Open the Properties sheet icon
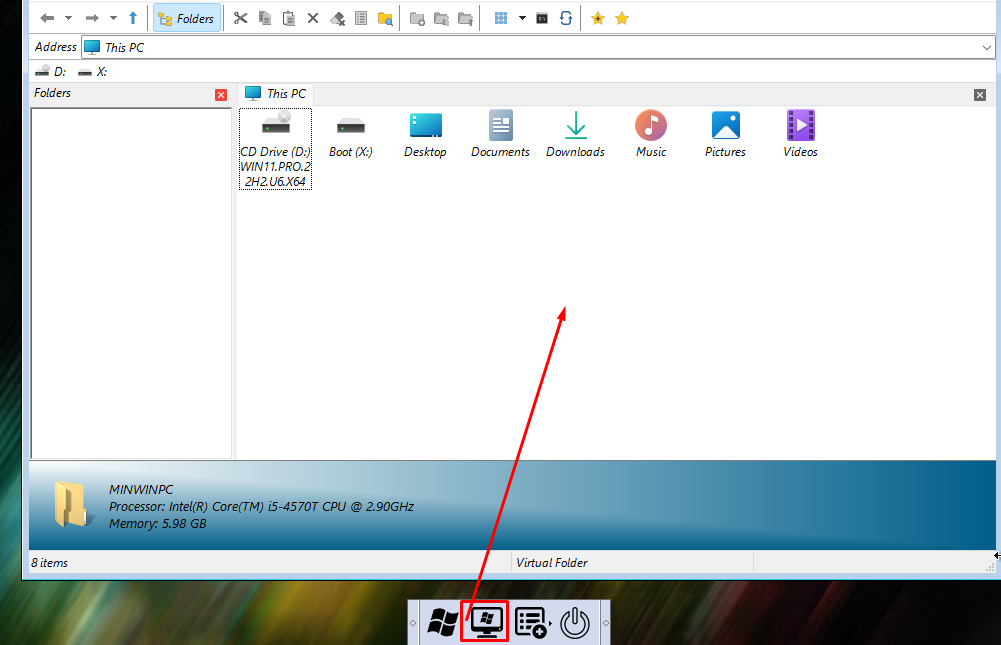Image resolution: width=1001 pixels, height=645 pixels. point(361,19)
